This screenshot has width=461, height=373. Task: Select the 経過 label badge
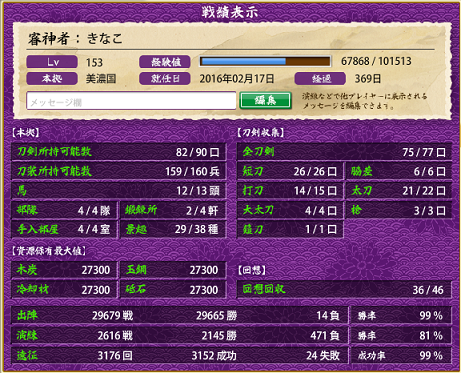coord(320,79)
